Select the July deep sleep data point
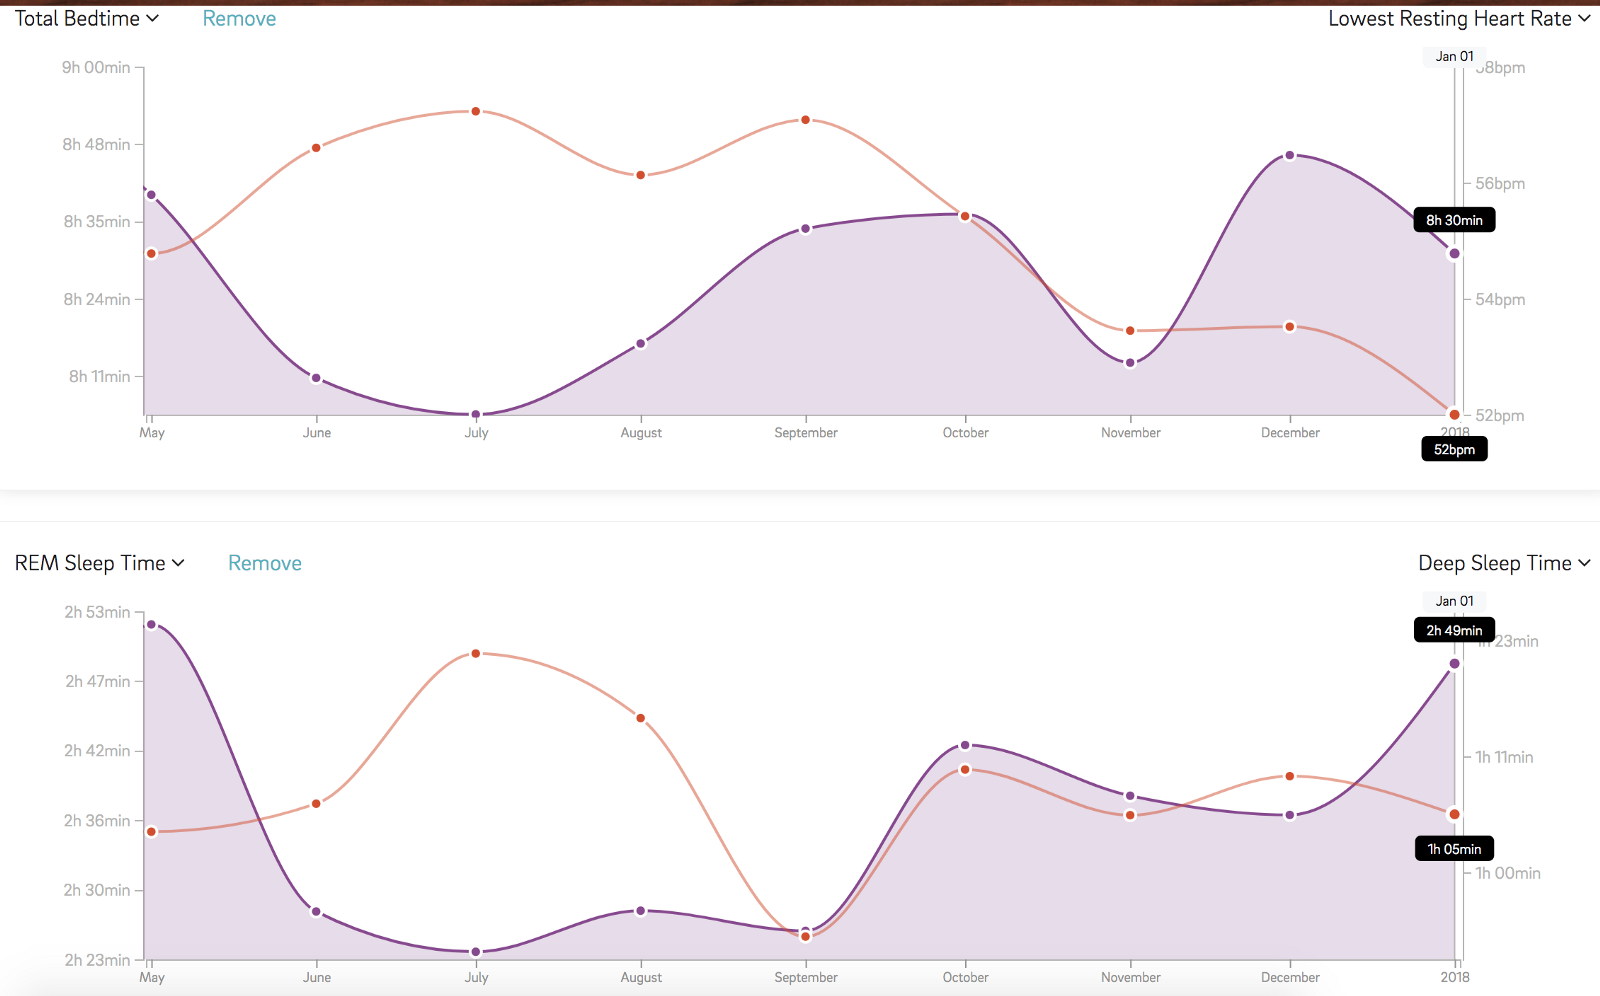Viewport: 1600px width, 996px height. click(476, 653)
